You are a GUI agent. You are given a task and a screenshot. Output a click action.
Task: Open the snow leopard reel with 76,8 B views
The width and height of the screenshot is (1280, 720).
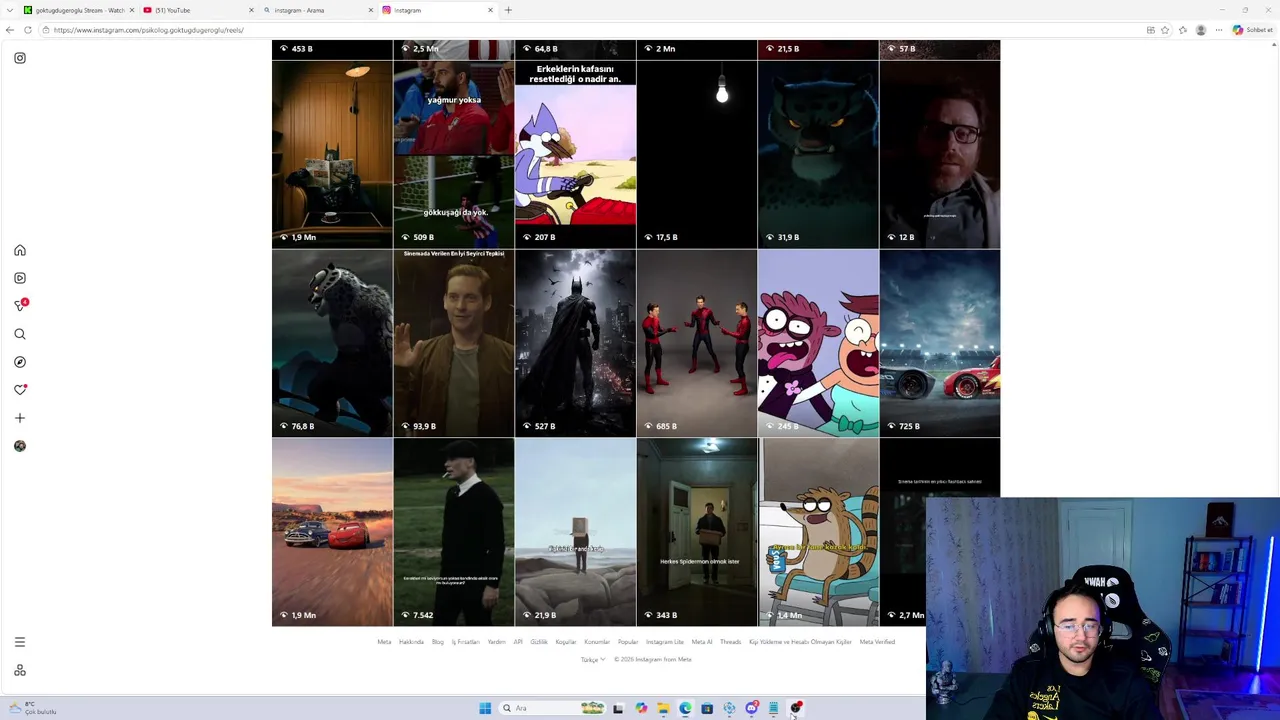332,343
